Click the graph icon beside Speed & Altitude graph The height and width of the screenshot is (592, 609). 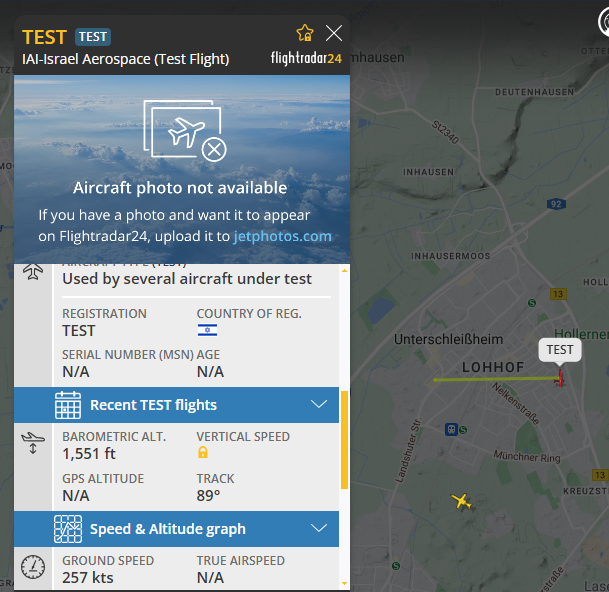point(68,529)
